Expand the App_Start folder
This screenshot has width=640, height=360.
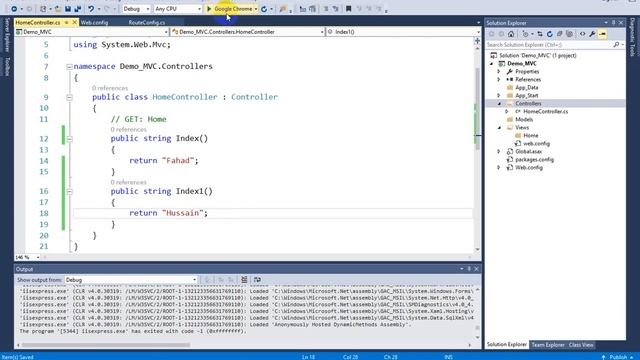pos(498,96)
